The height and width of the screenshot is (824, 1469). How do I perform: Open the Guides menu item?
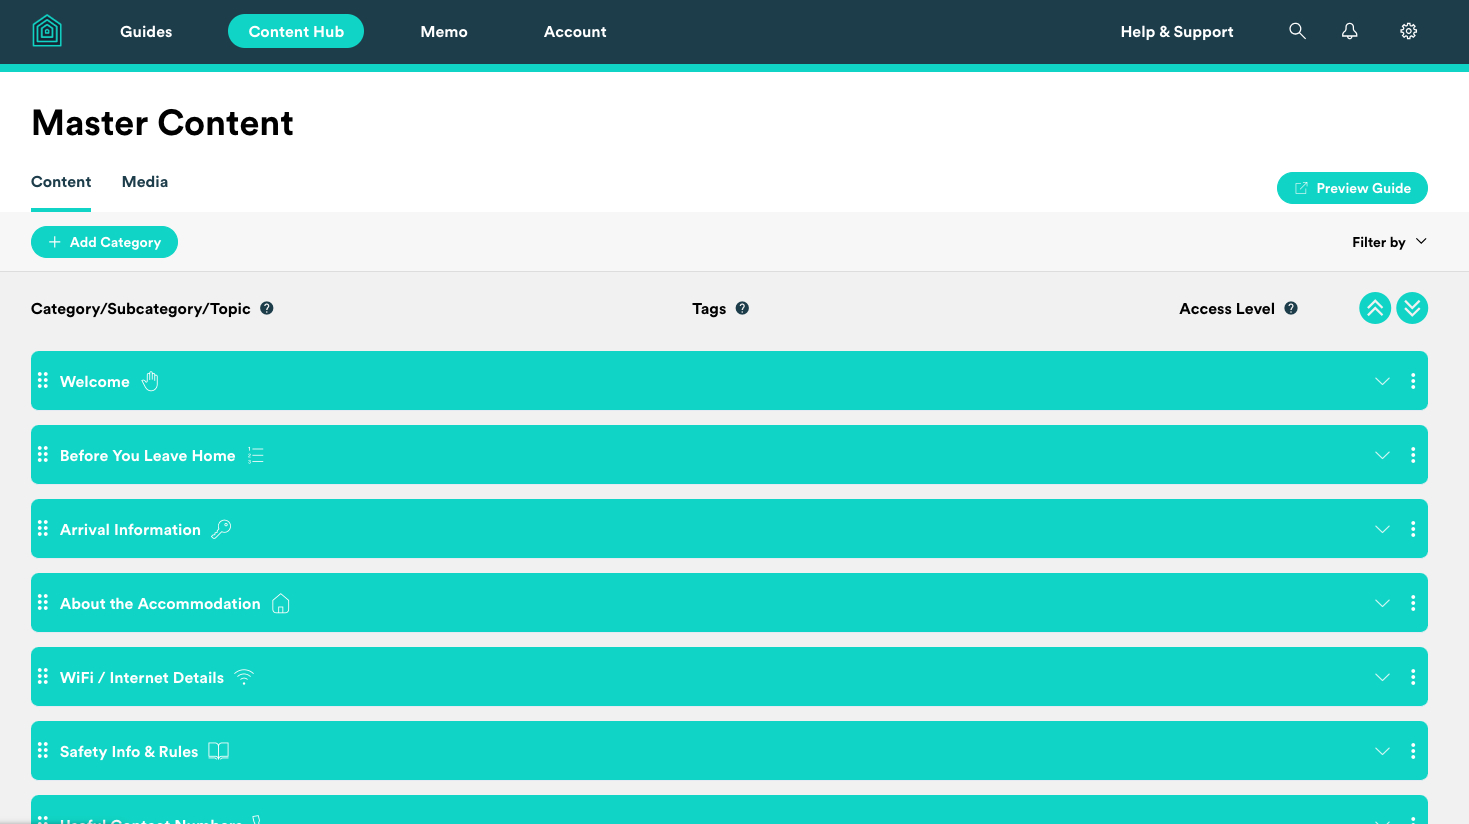(x=146, y=32)
